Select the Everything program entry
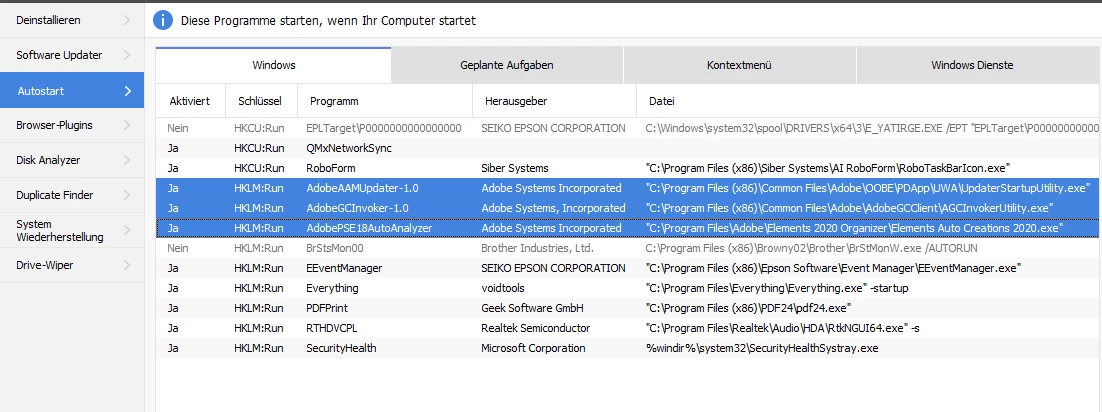Image resolution: width=1102 pixels, height=412 pixels. [332, 288]
